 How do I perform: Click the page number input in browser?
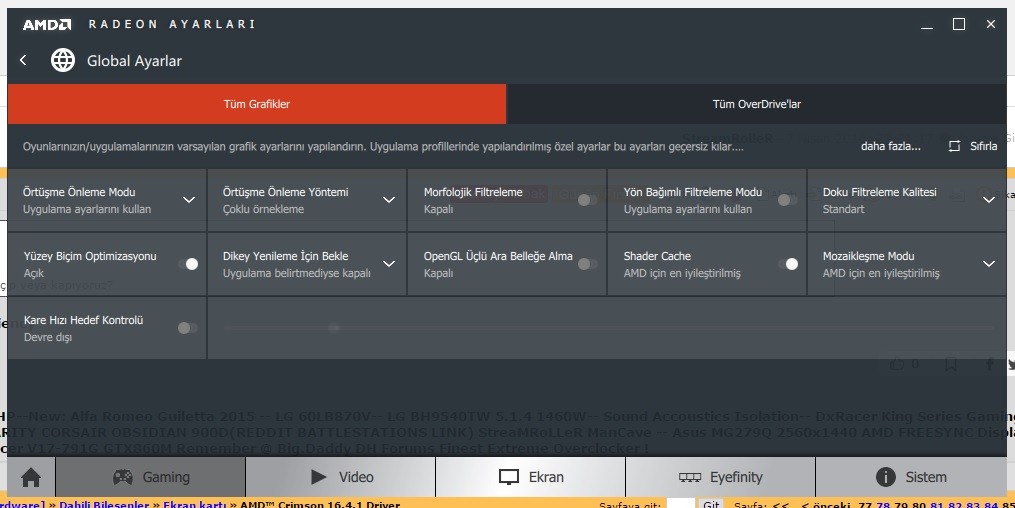coord(680,503)
